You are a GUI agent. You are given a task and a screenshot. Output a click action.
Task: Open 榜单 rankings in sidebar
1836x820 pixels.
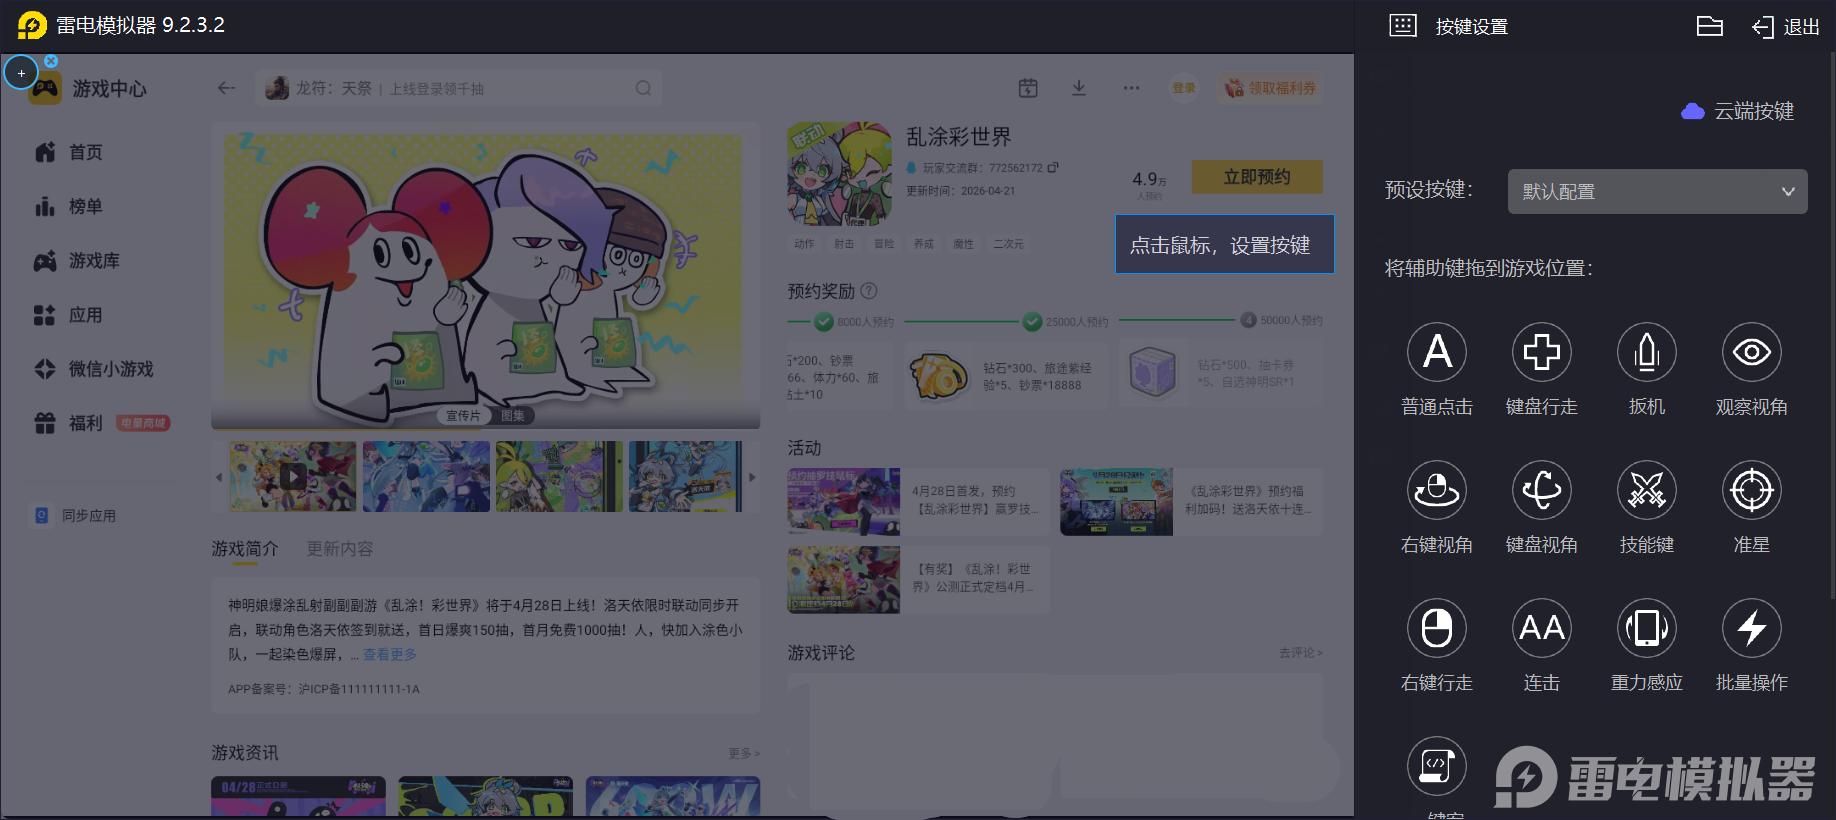[69, 206]
